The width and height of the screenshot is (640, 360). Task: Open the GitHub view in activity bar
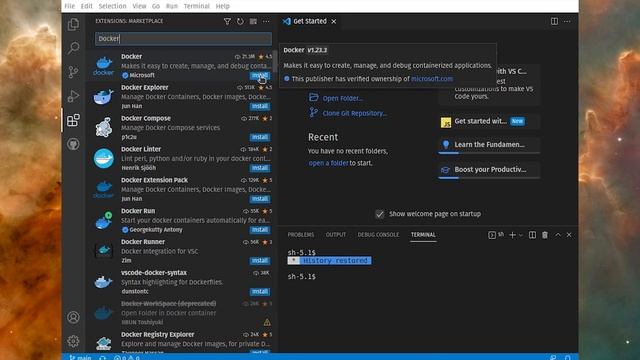coord(73,144)
